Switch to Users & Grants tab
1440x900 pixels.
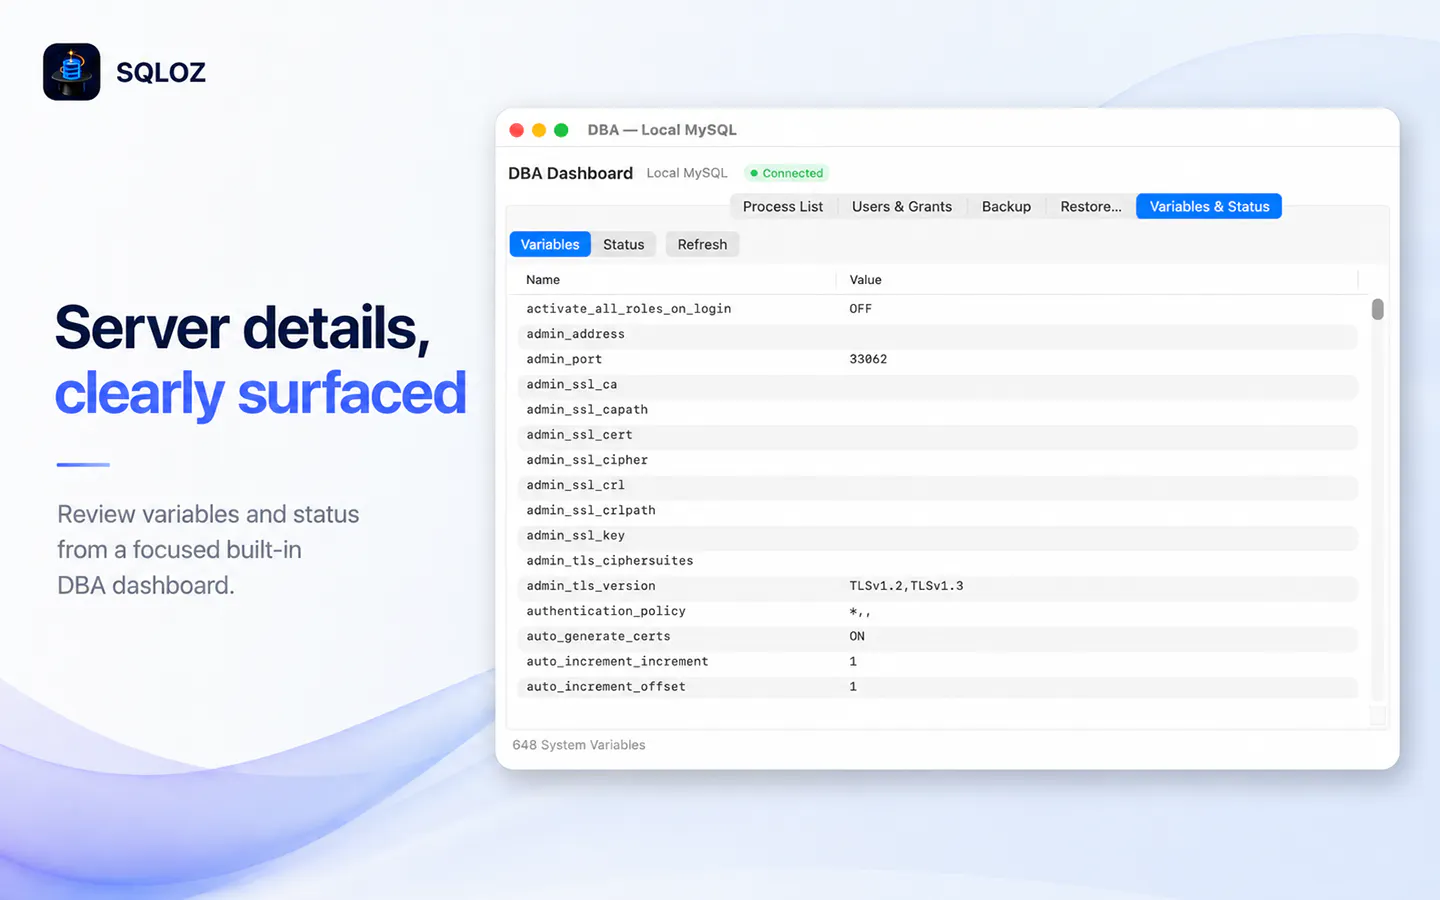pyautogui.click(x=902, y=206)
